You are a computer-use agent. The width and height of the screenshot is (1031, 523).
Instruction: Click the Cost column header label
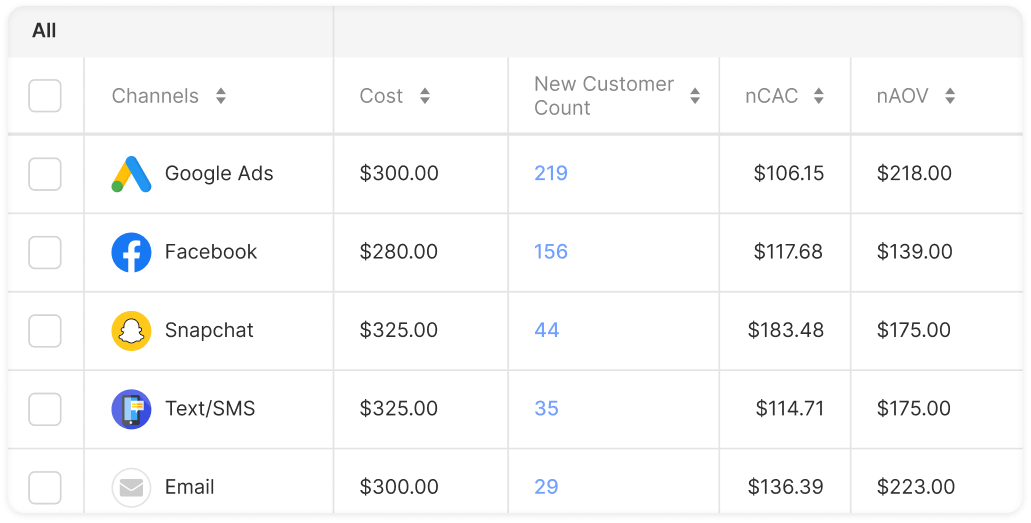[381, 96]
